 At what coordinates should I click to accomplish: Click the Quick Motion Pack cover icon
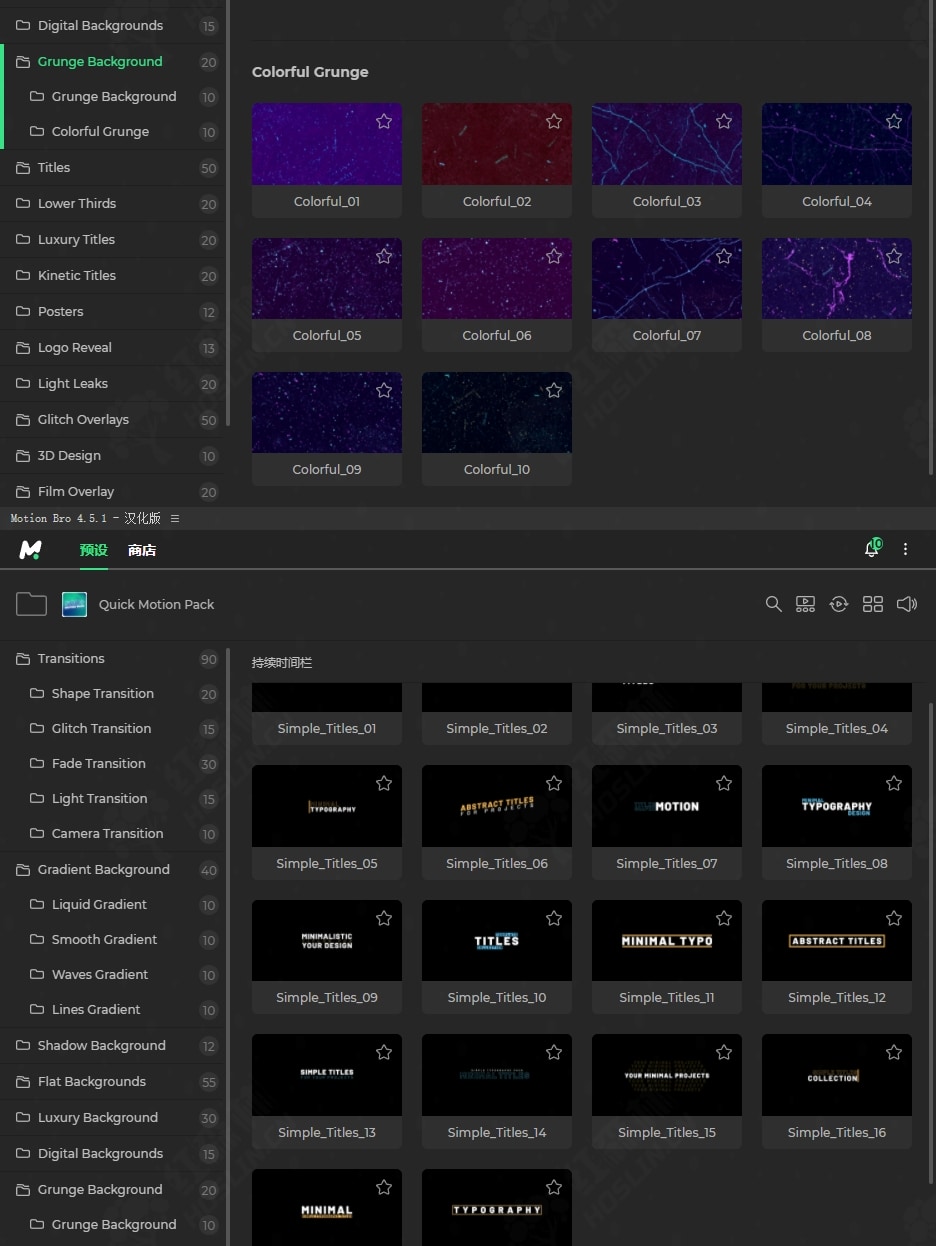tap(74, 604)
